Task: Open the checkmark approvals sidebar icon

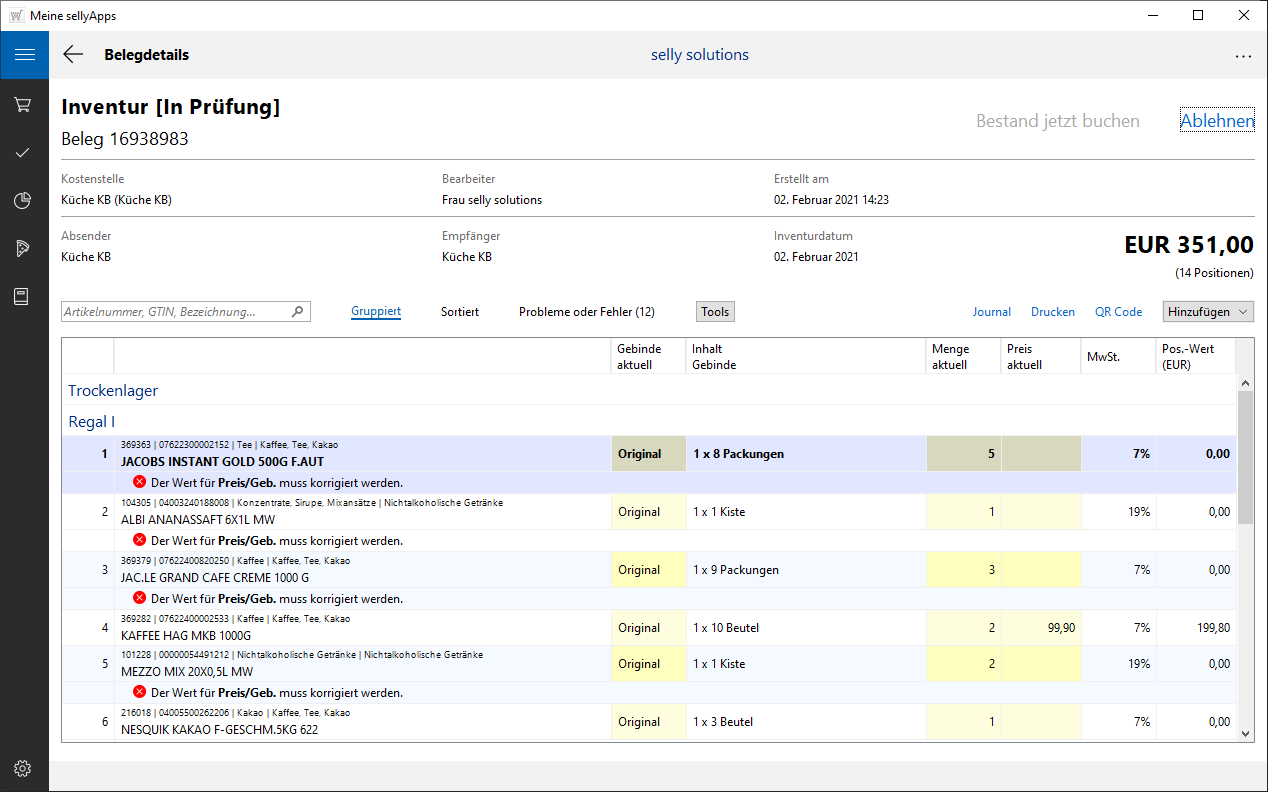Action: [24, 152]
